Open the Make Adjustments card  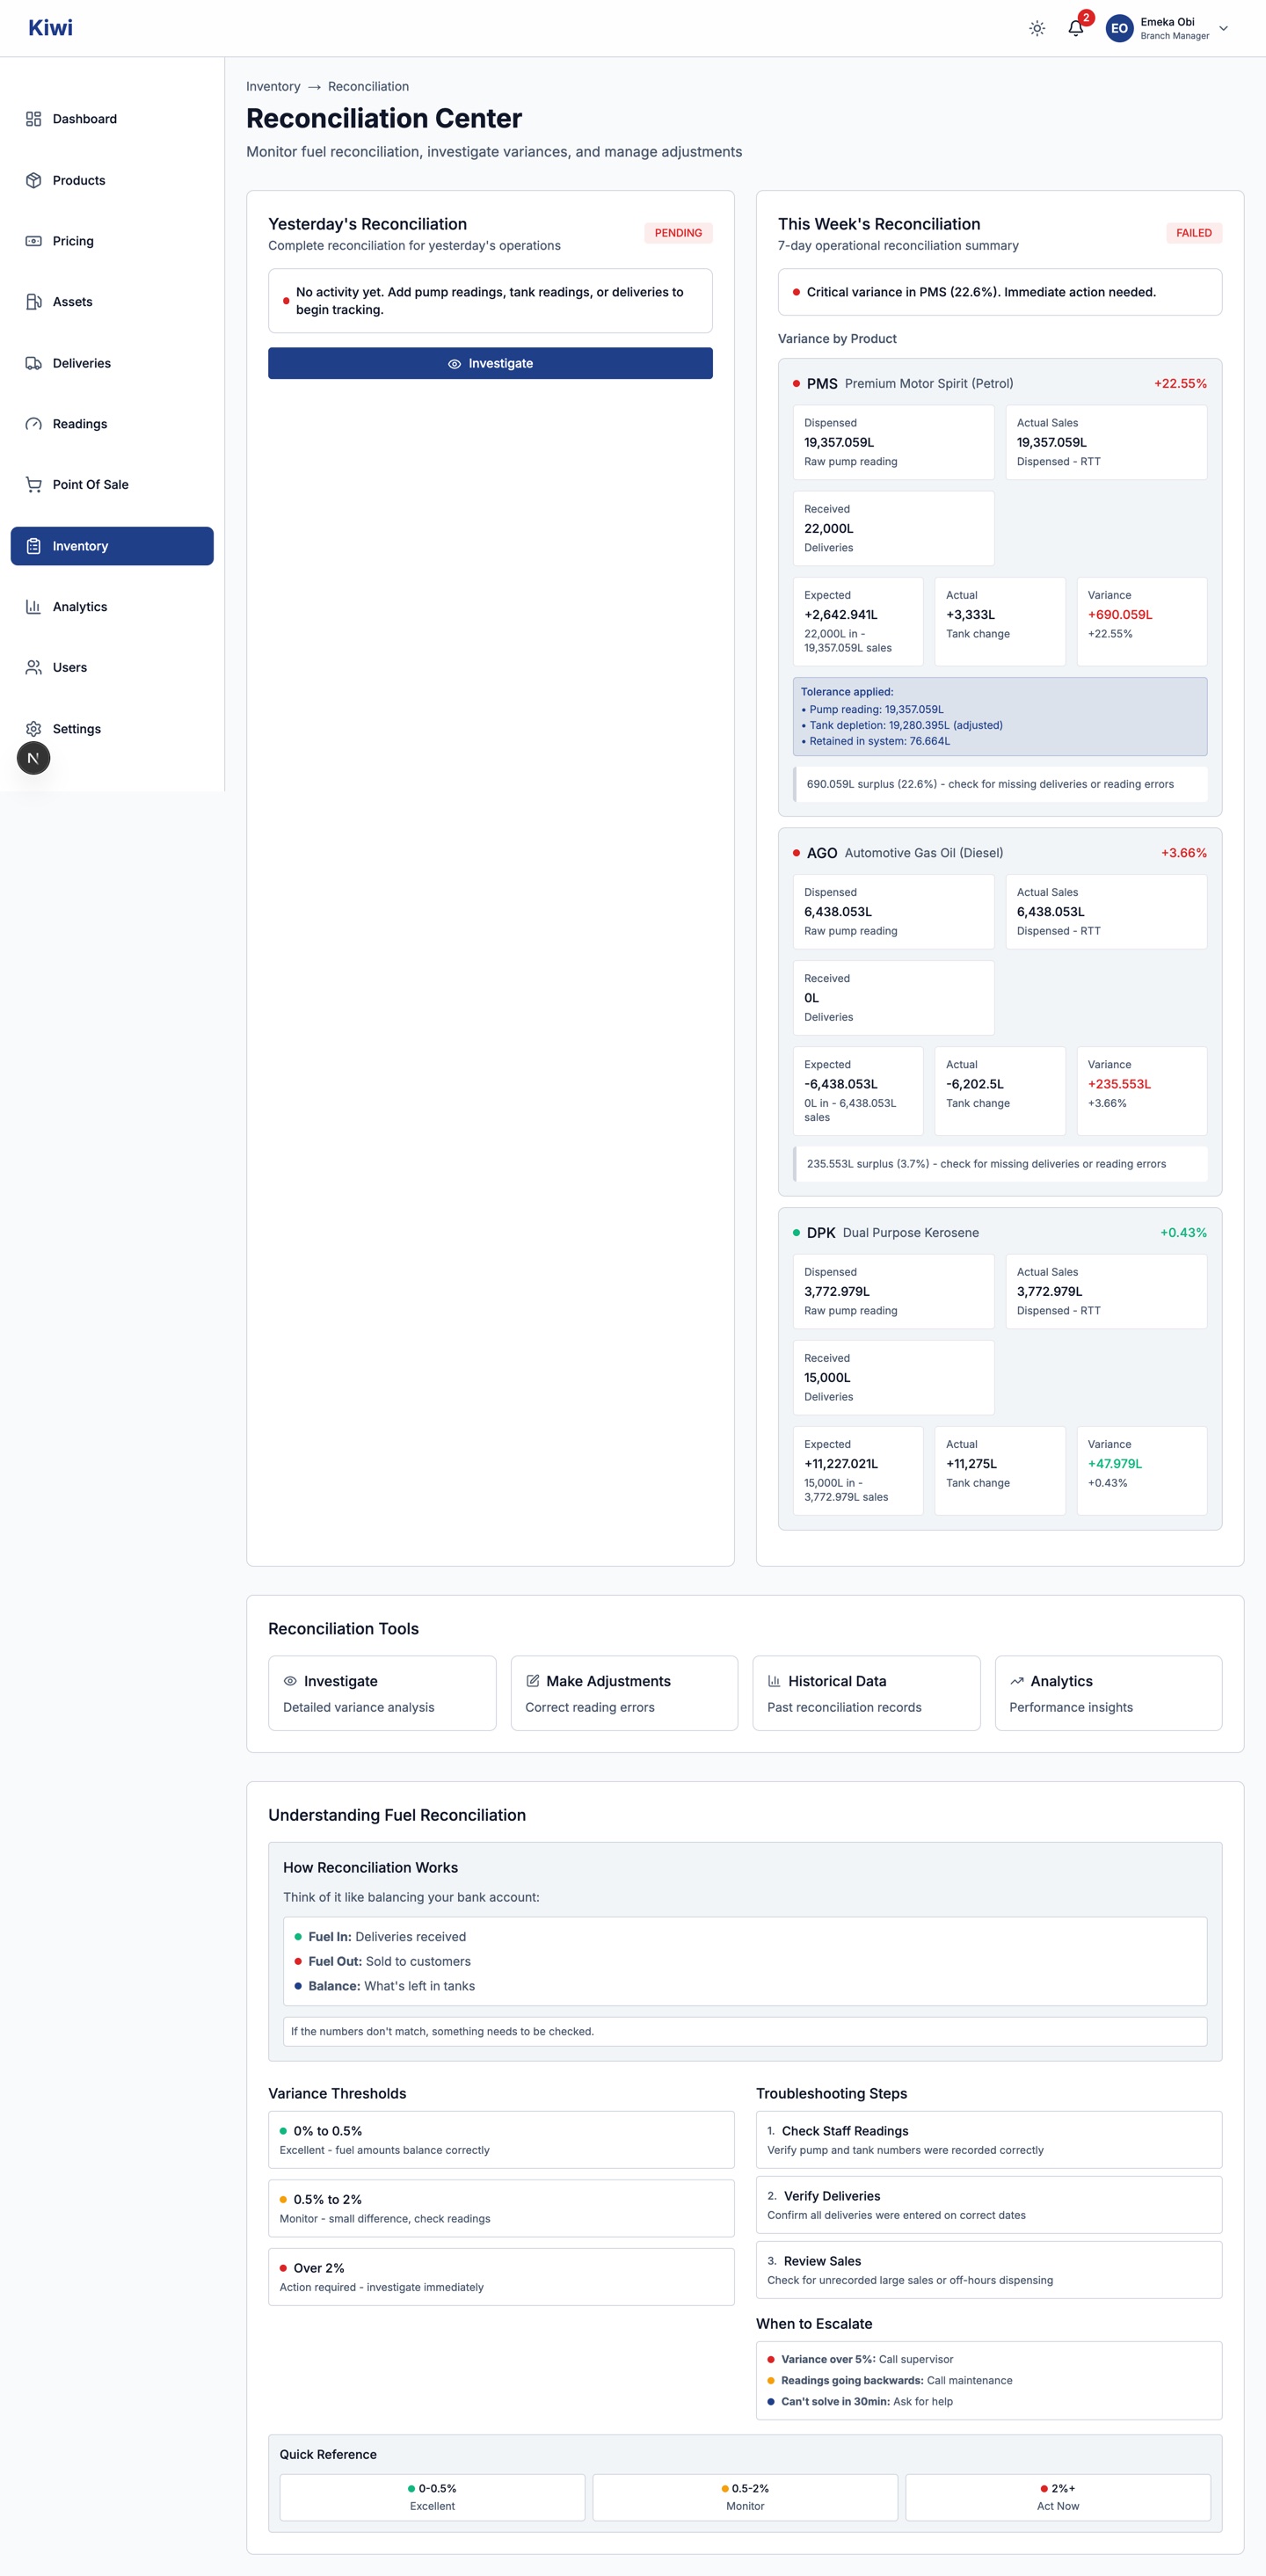pos(624,1693)
